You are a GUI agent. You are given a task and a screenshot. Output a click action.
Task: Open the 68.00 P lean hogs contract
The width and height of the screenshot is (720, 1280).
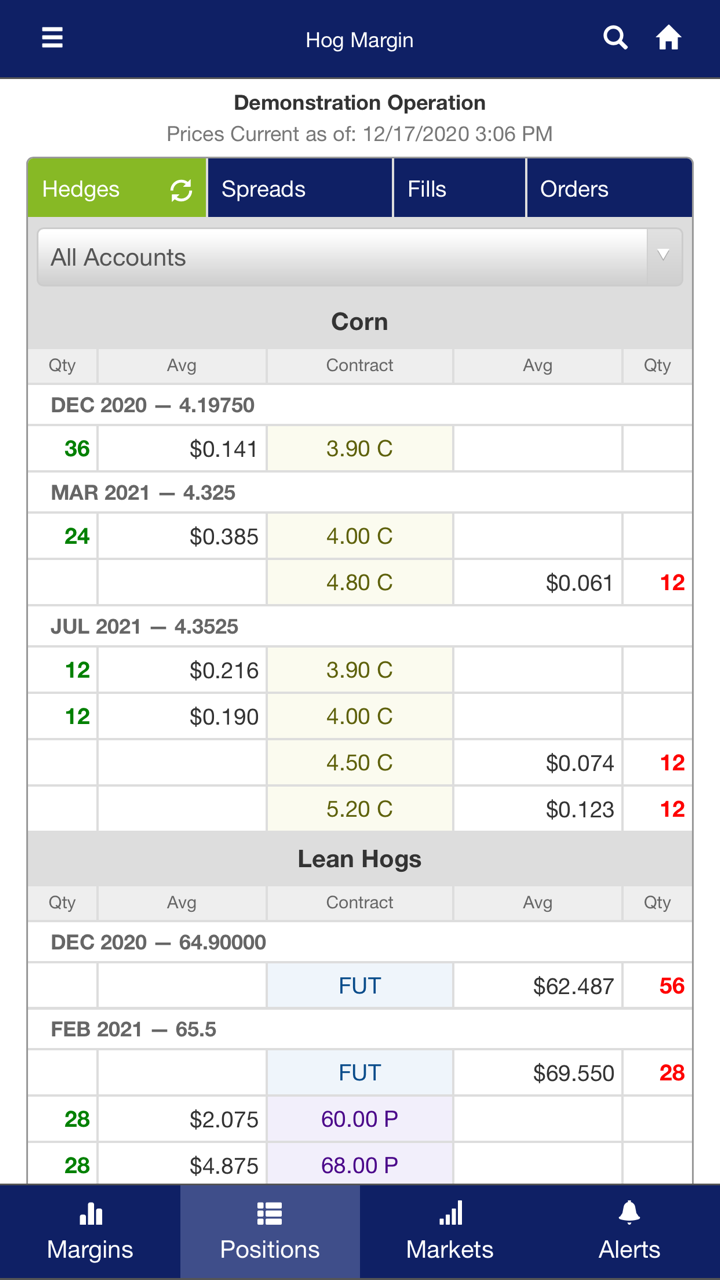click(x=359, y=1165)
